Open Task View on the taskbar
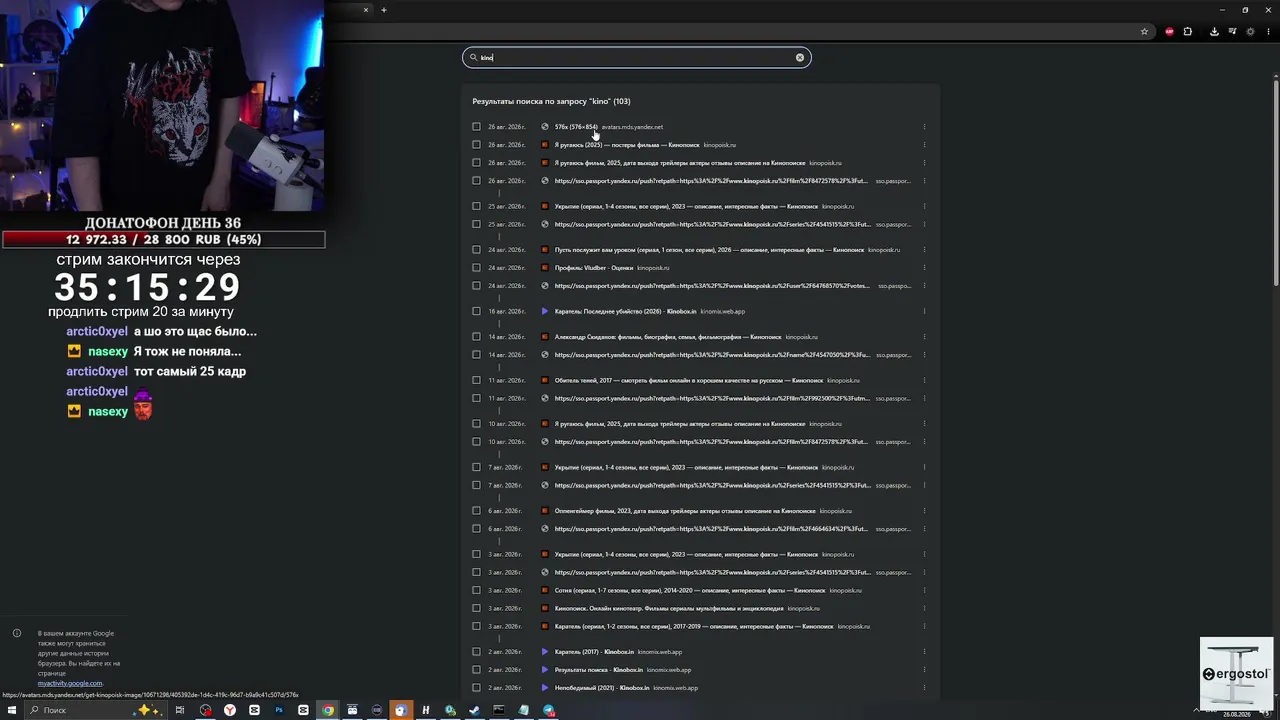Viewport: 1280px width, 720px height. (x=180, y=710)
